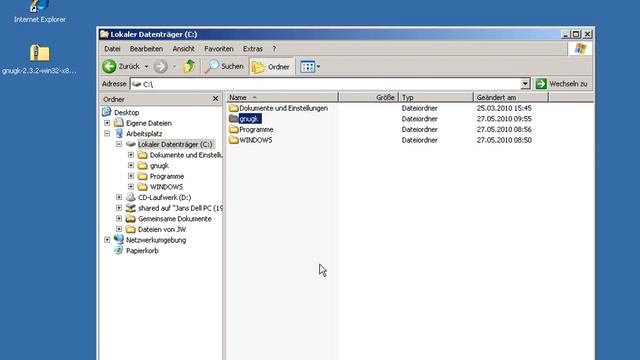Collapse Arbeitsplatz tree node

click(107, 133)
